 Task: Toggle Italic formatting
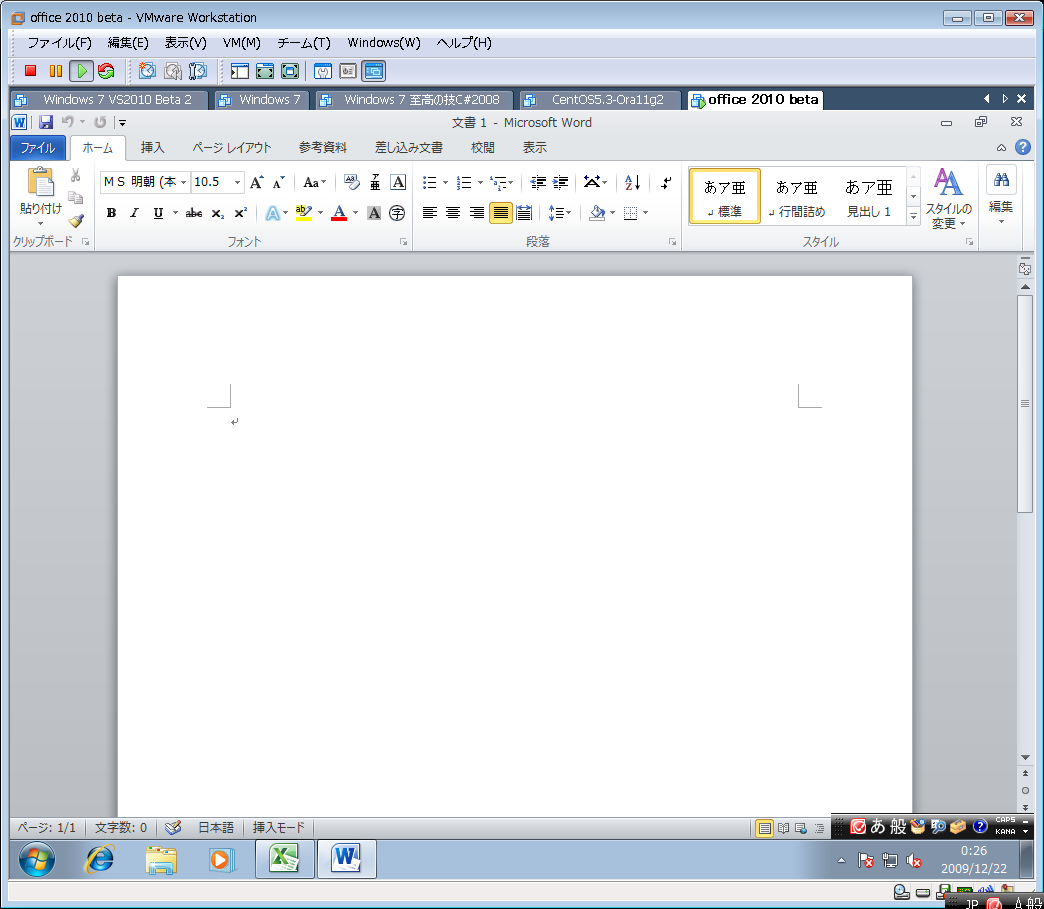pos(134,213)
